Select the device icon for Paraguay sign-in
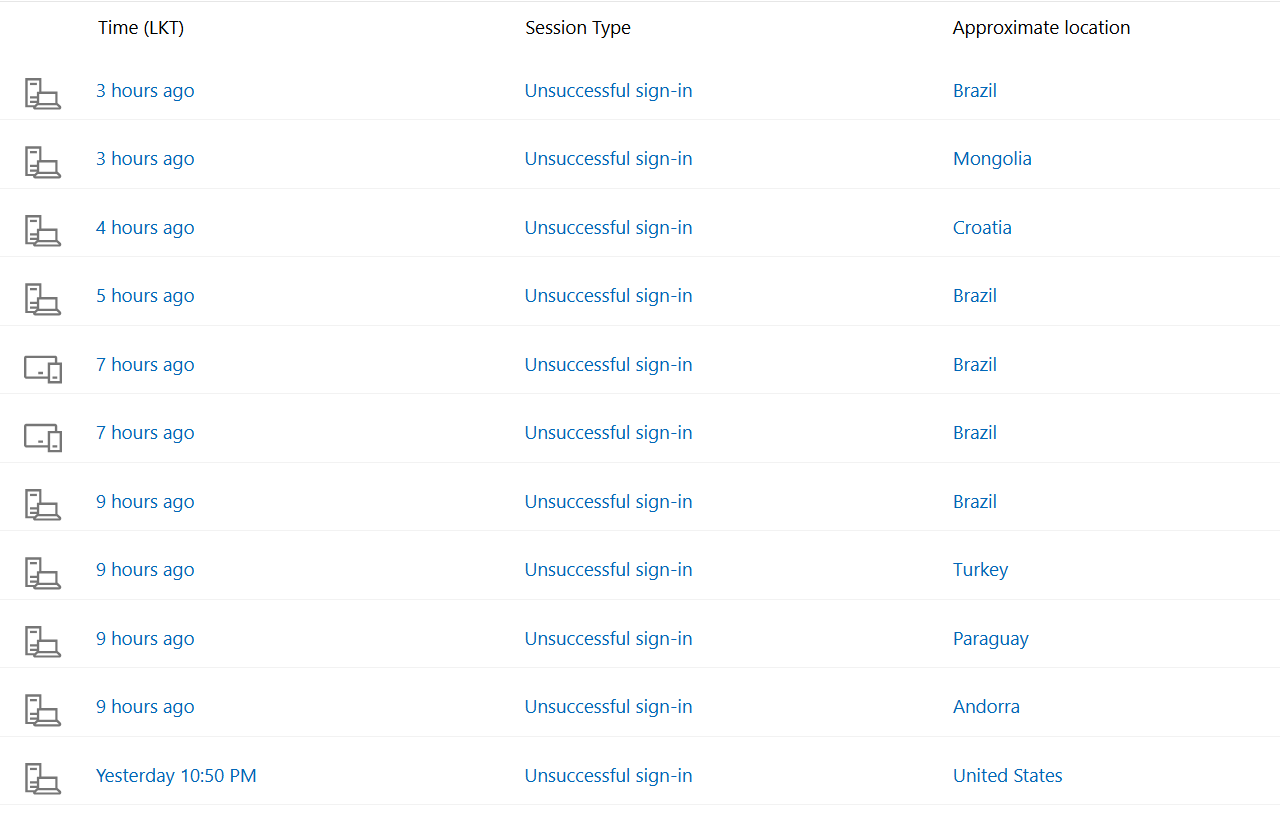The image size is (1280, 813). pos(42,641)
